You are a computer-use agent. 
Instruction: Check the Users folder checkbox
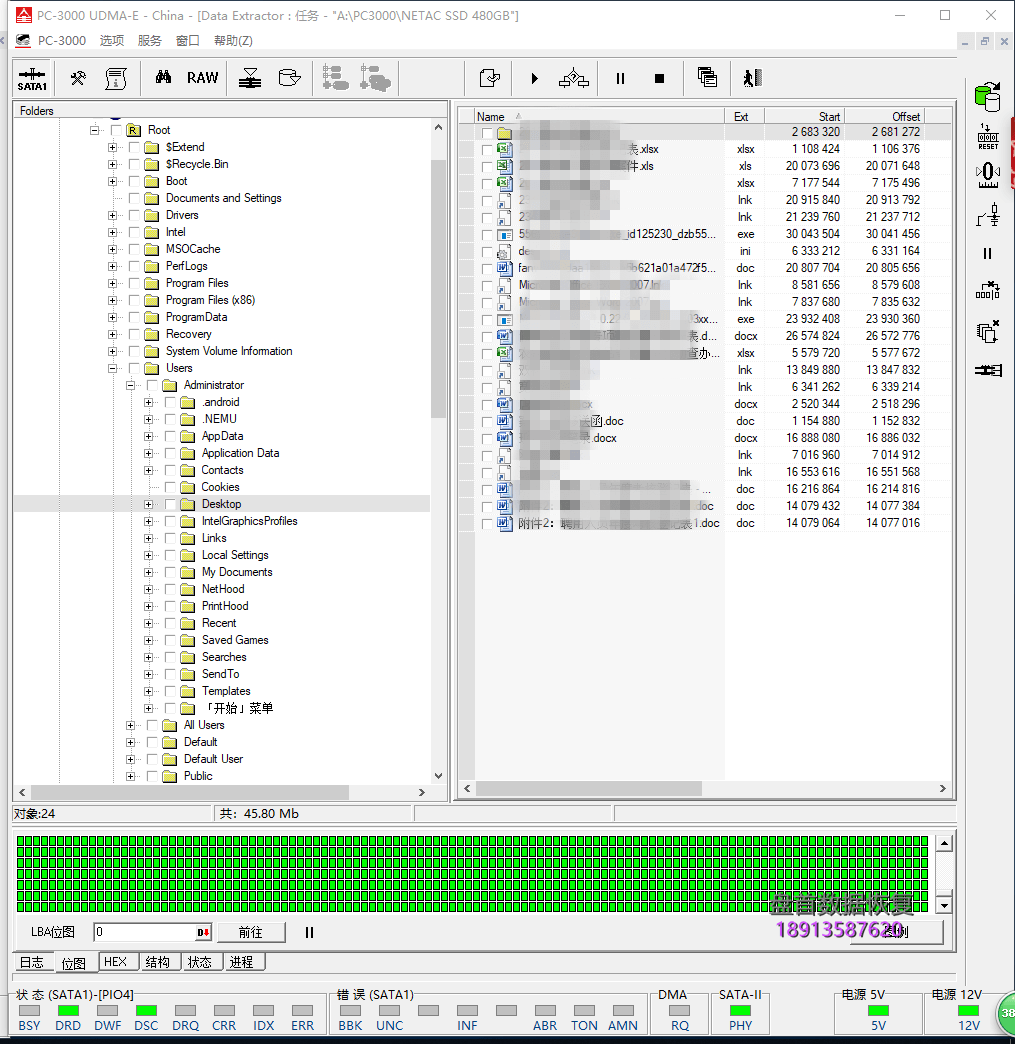pos(134,368)
